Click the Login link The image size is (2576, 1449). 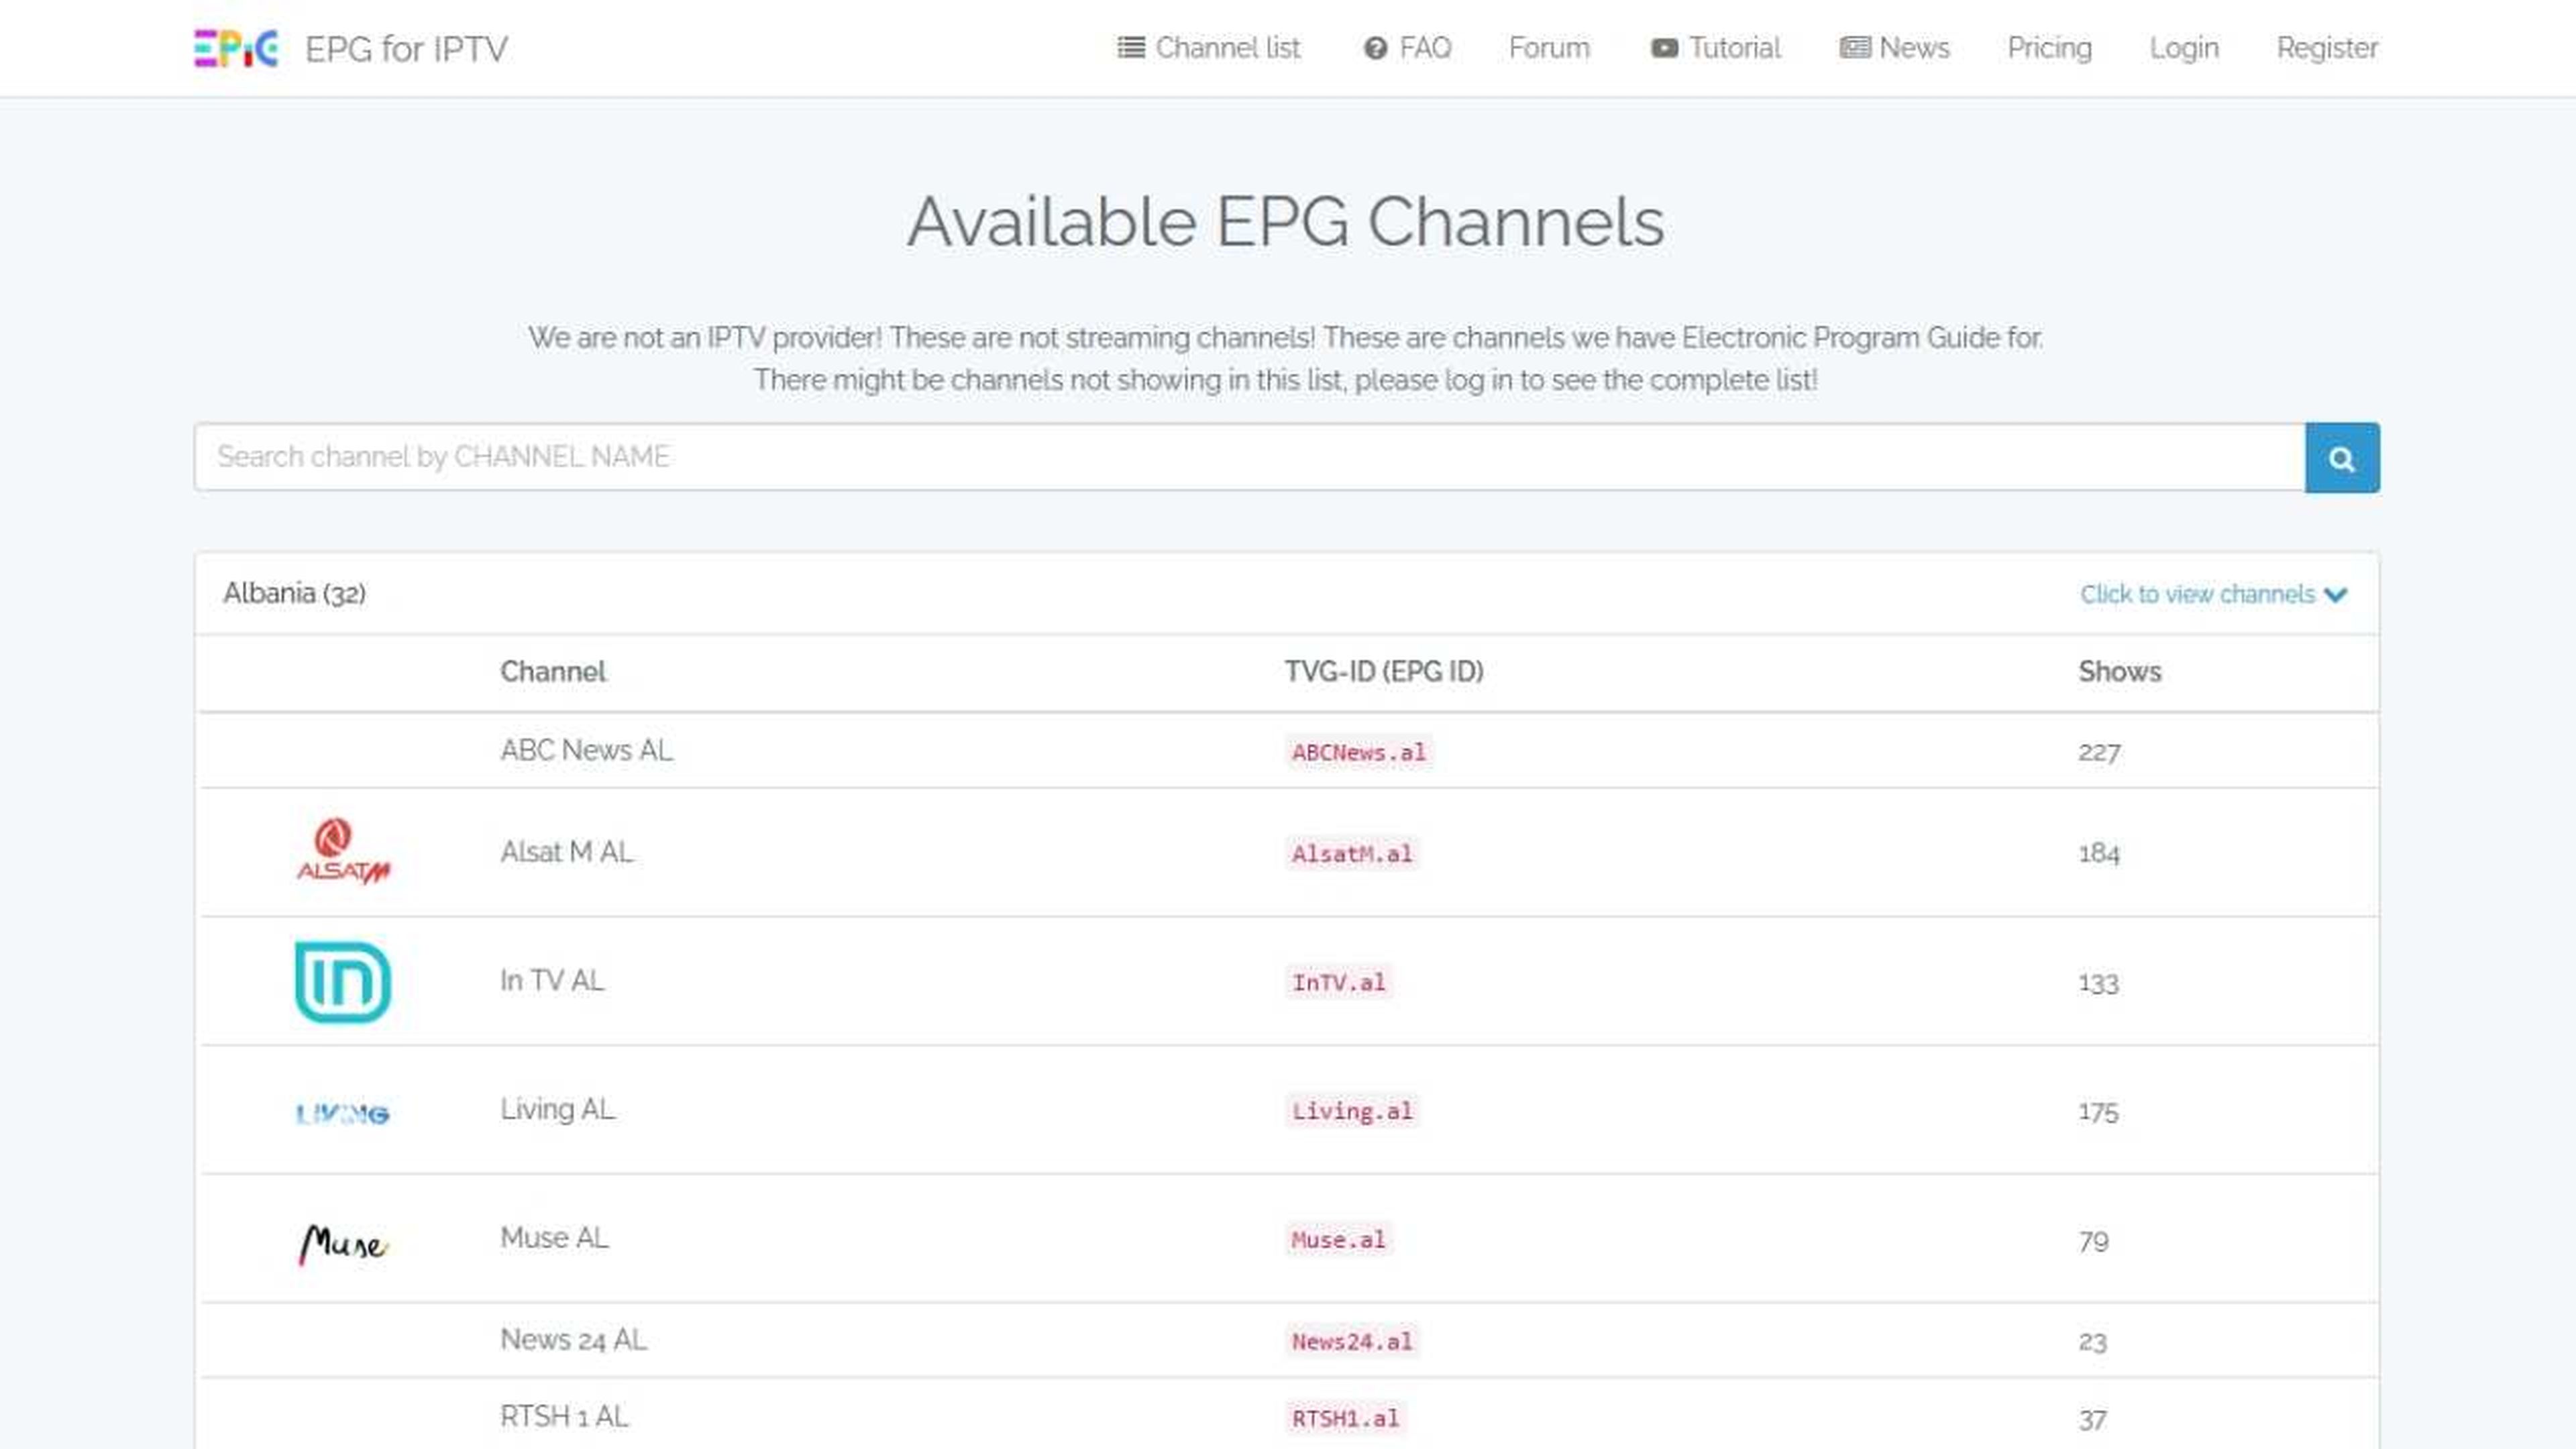(x=2183, y=47)
